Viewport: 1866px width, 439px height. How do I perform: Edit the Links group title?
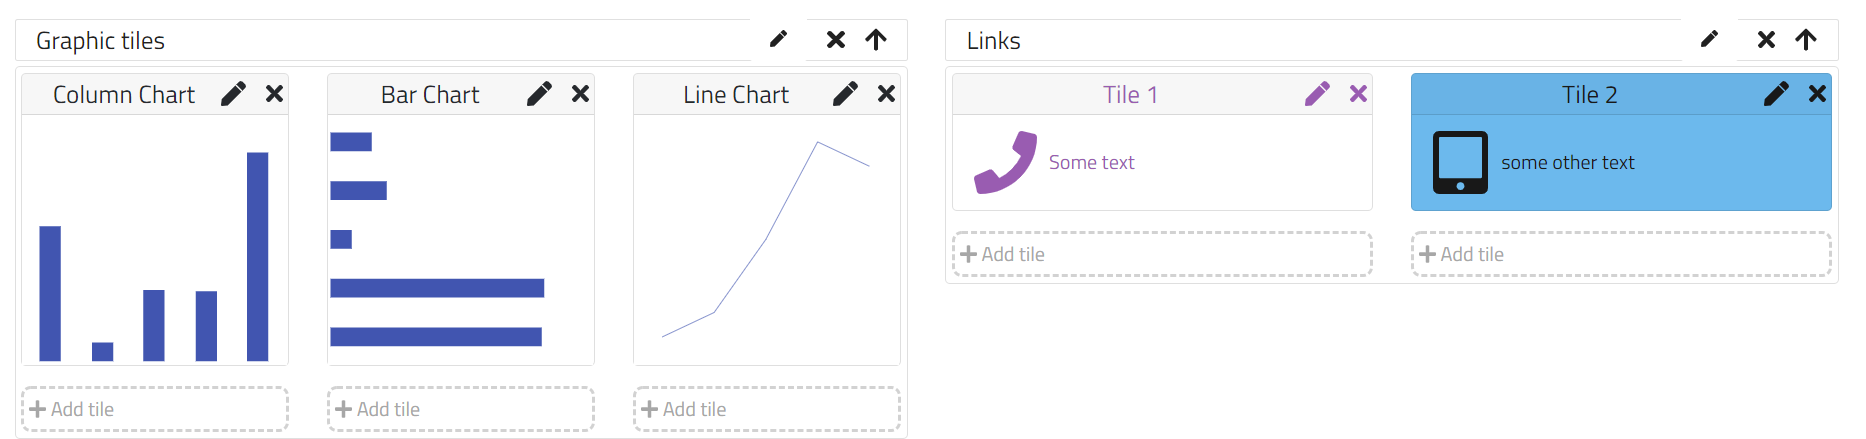coord(1709,40)
